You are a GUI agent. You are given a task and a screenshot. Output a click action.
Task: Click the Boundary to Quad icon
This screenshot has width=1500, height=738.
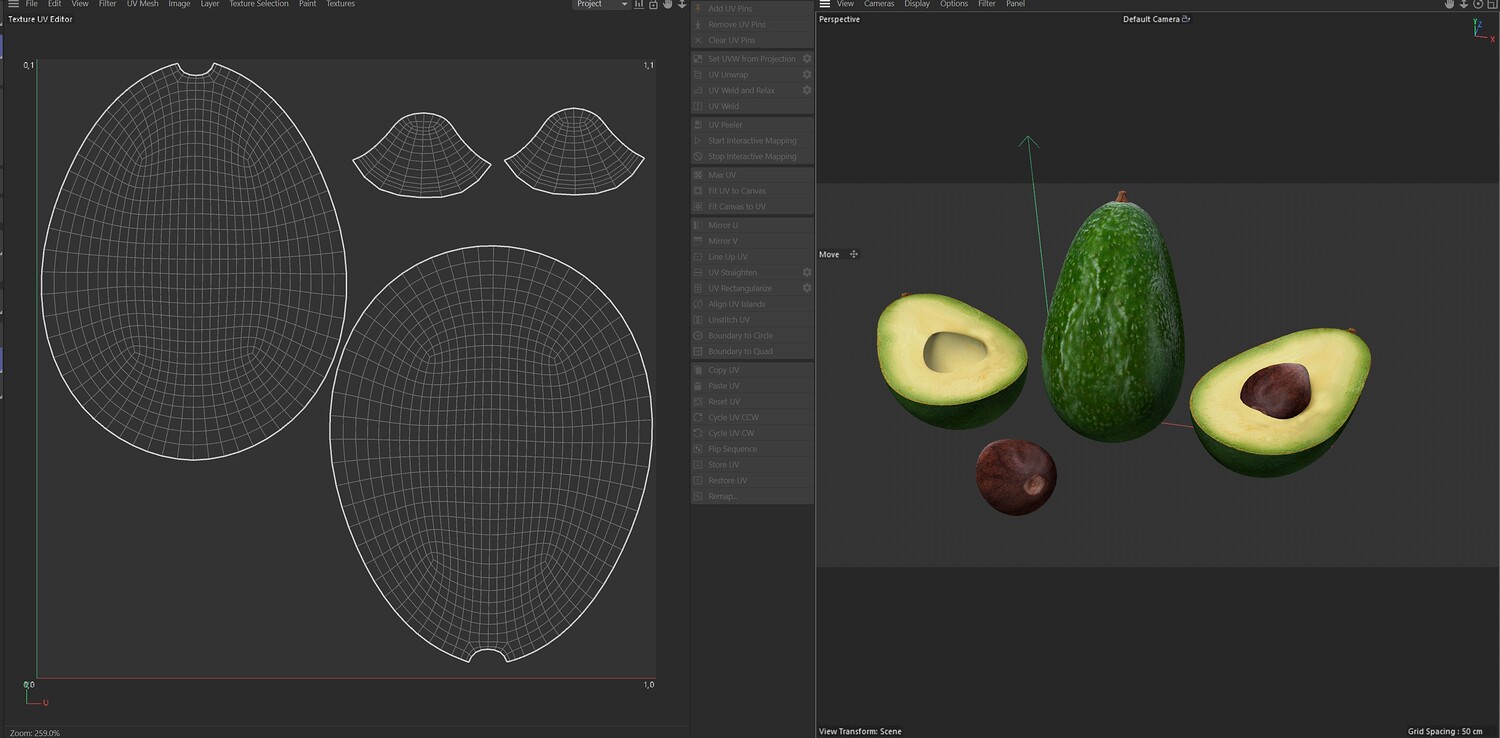tap(698, 352)
